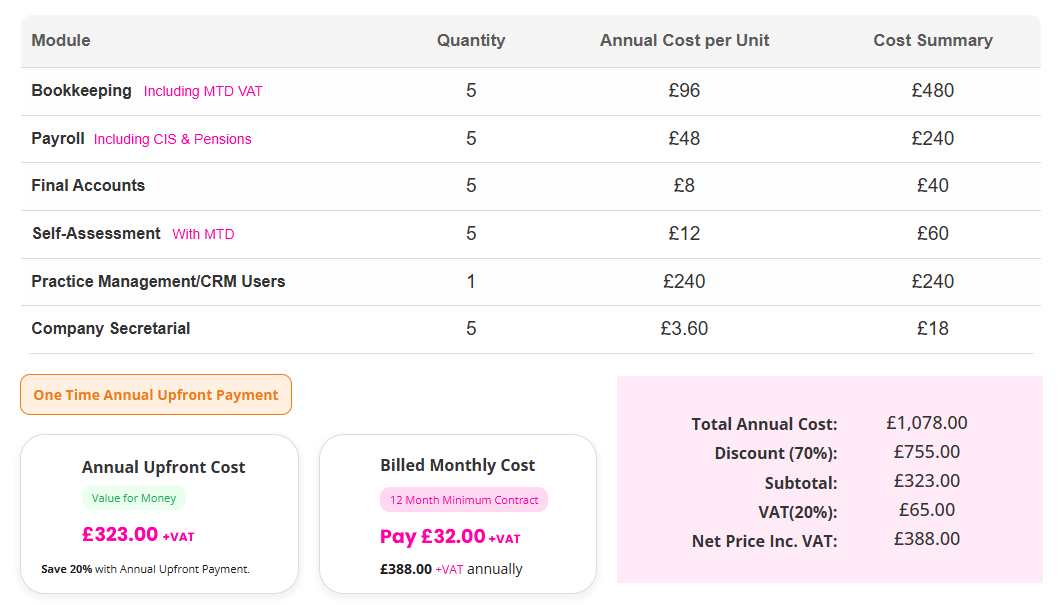Select the Company Secretarial row

pyautogui.click(x=530, y=328)
